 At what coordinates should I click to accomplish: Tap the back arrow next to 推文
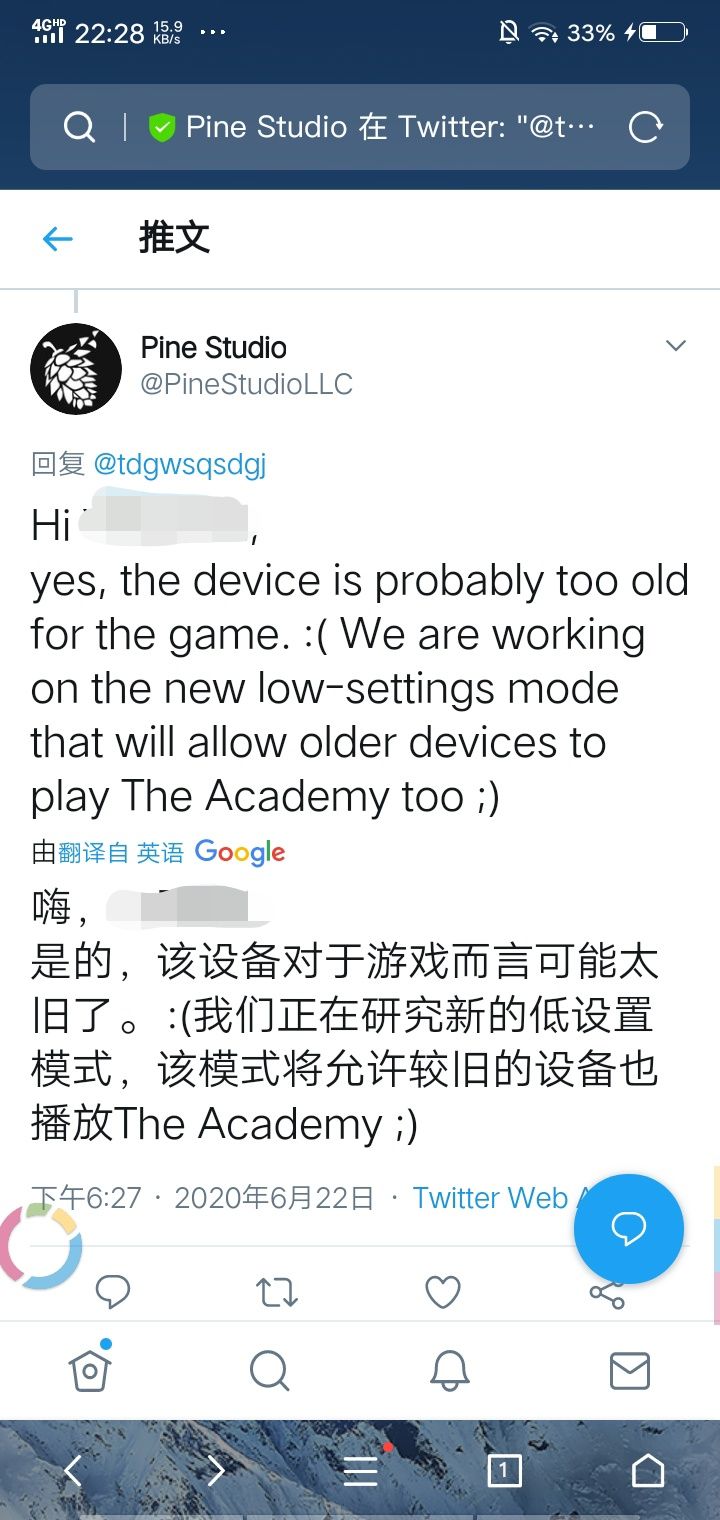(x=58, y=239)
